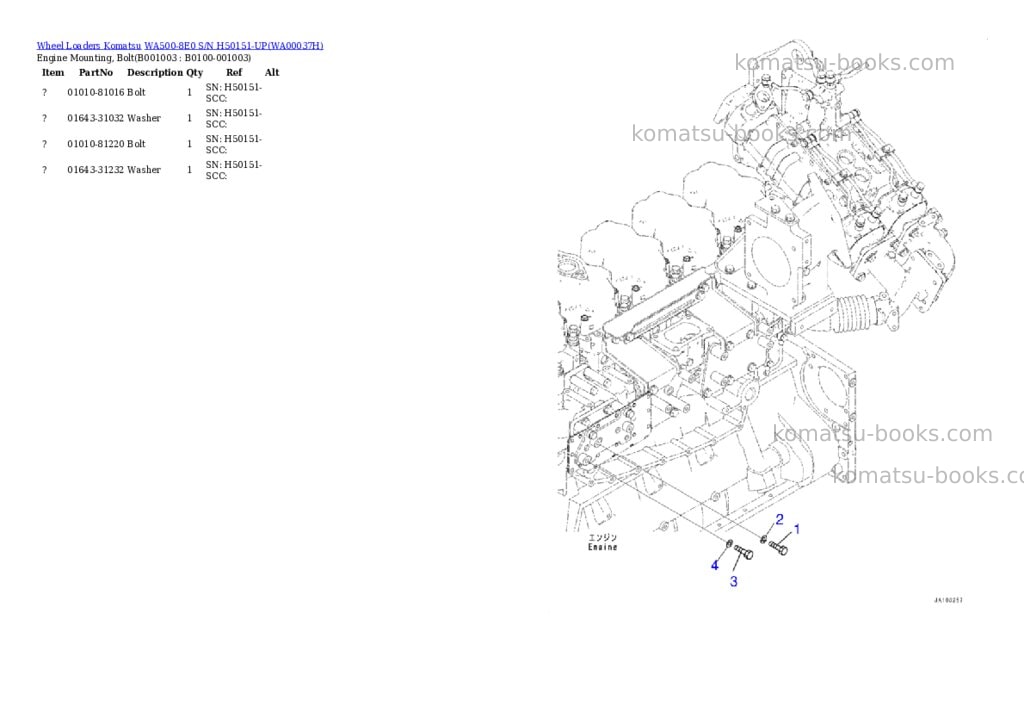1024x725 pixels.
Task: Click the Description column header
Action: [x=155, y=72]
